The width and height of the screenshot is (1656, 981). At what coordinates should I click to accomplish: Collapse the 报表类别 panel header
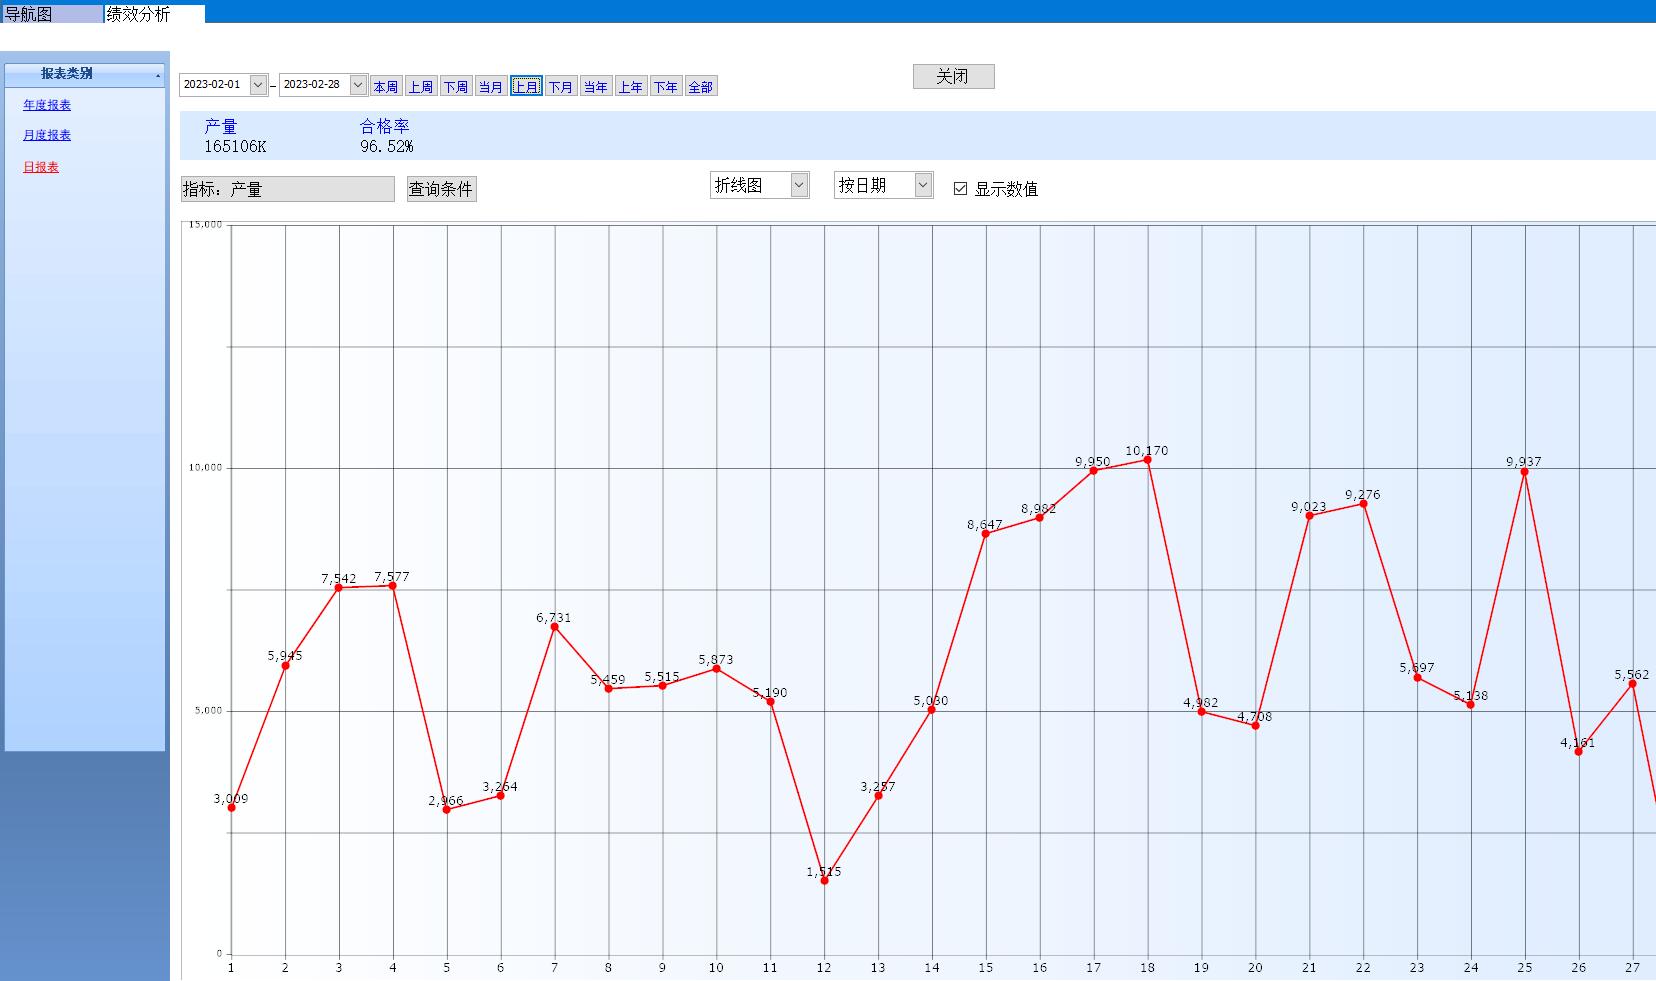click(x=157, y=75)
